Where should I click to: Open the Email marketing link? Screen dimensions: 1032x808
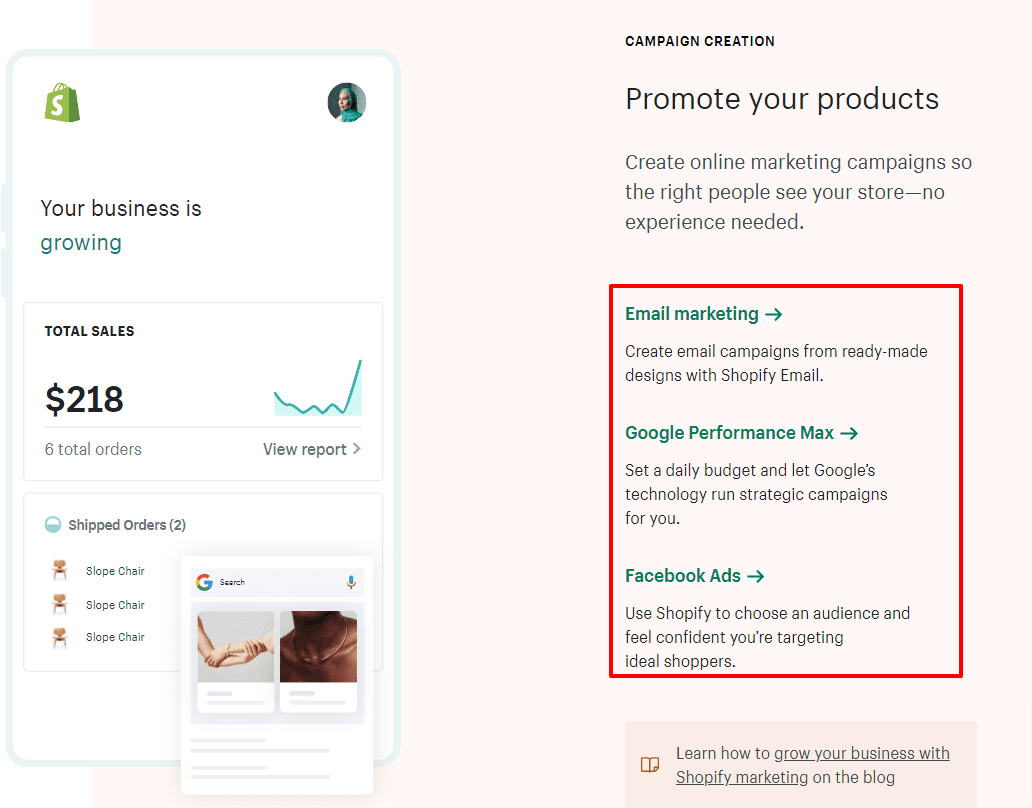coord(690,313)
